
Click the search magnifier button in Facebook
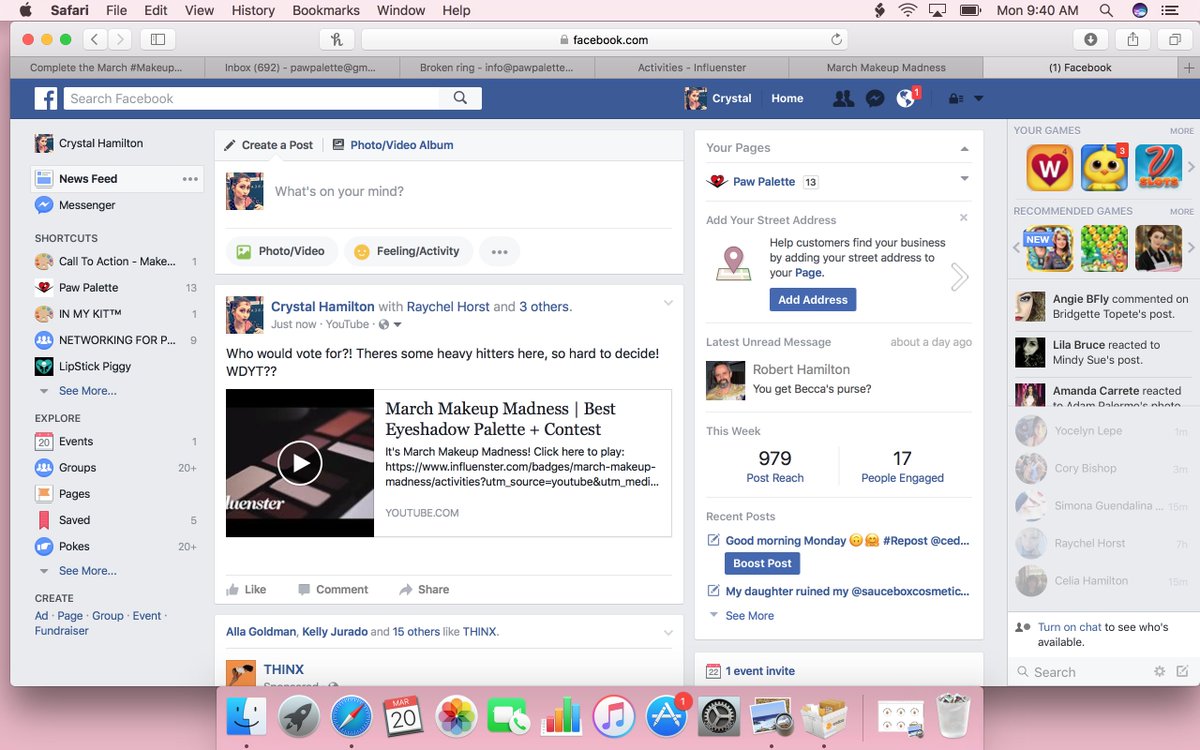(x=460, y=98)
